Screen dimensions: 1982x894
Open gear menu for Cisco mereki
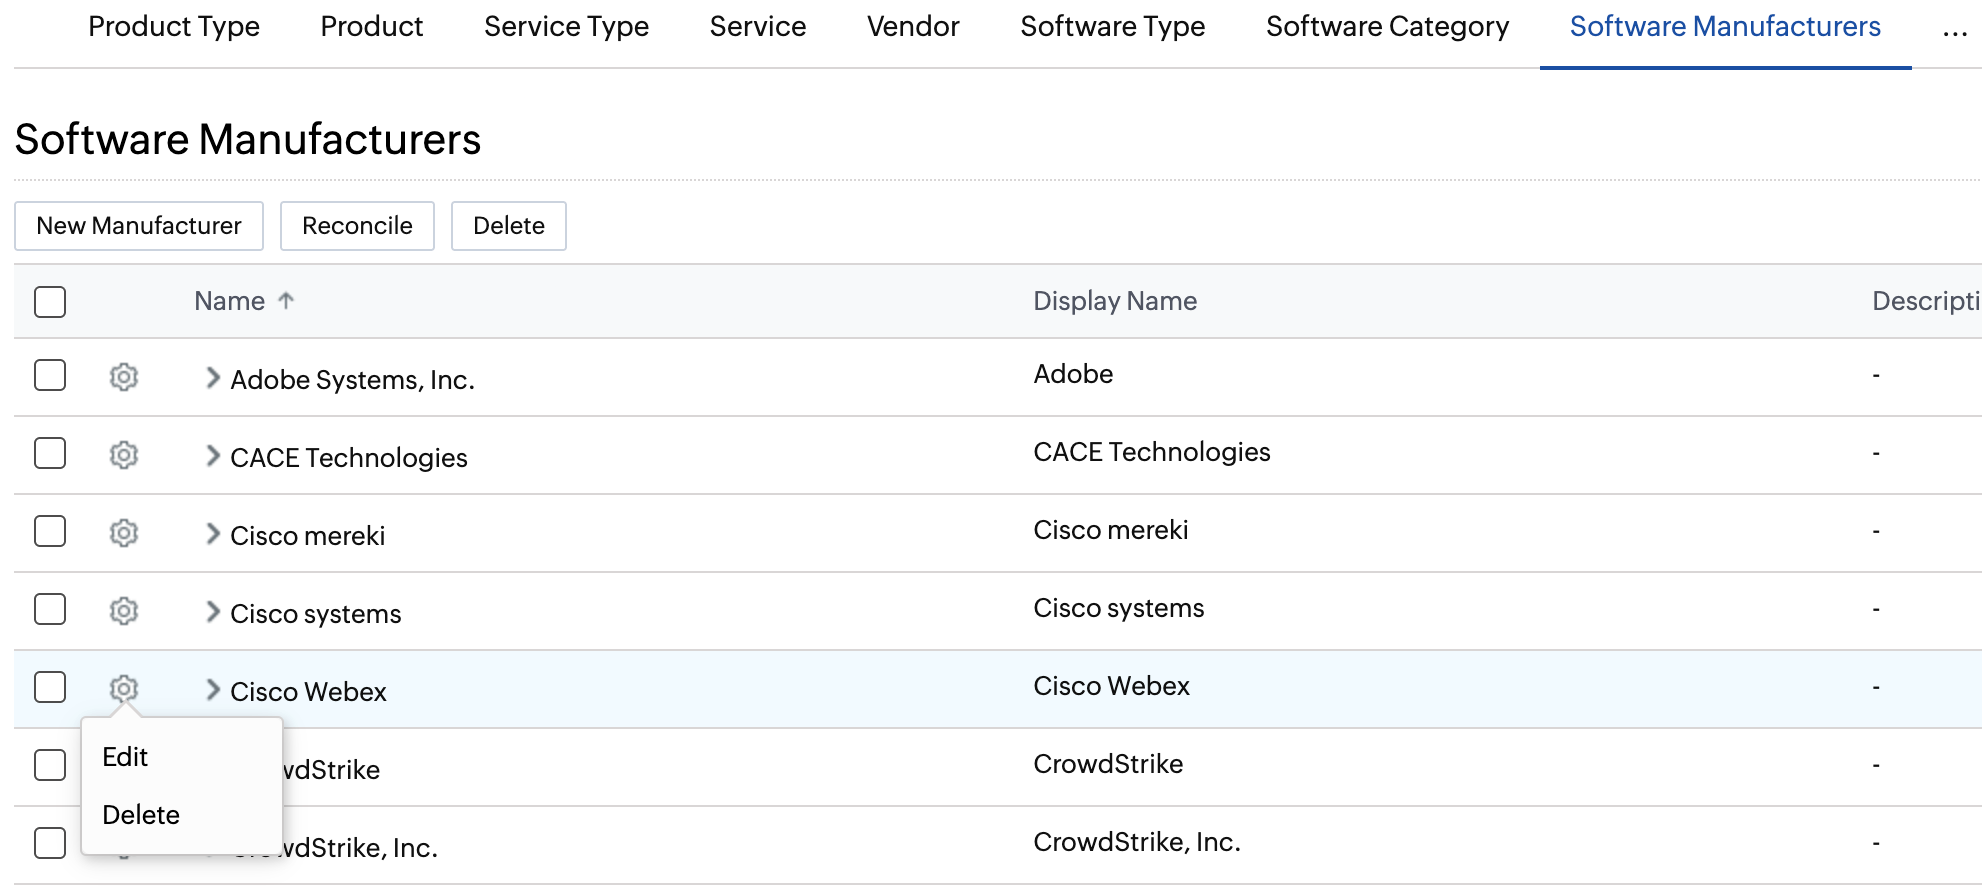point(124,533)
